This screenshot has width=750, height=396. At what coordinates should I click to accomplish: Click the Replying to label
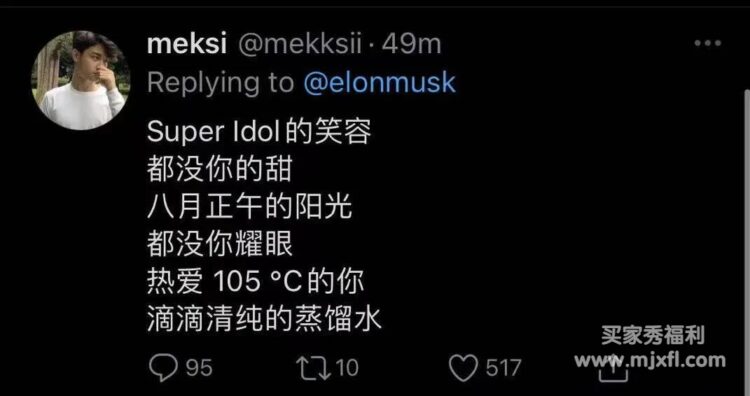click(221, 83)
